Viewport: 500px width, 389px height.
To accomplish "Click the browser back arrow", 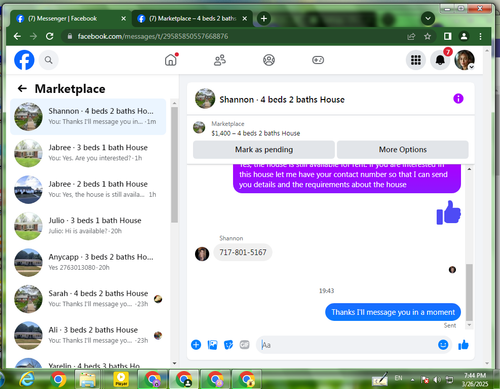I will pyautogui.click(x=17, y=36).
